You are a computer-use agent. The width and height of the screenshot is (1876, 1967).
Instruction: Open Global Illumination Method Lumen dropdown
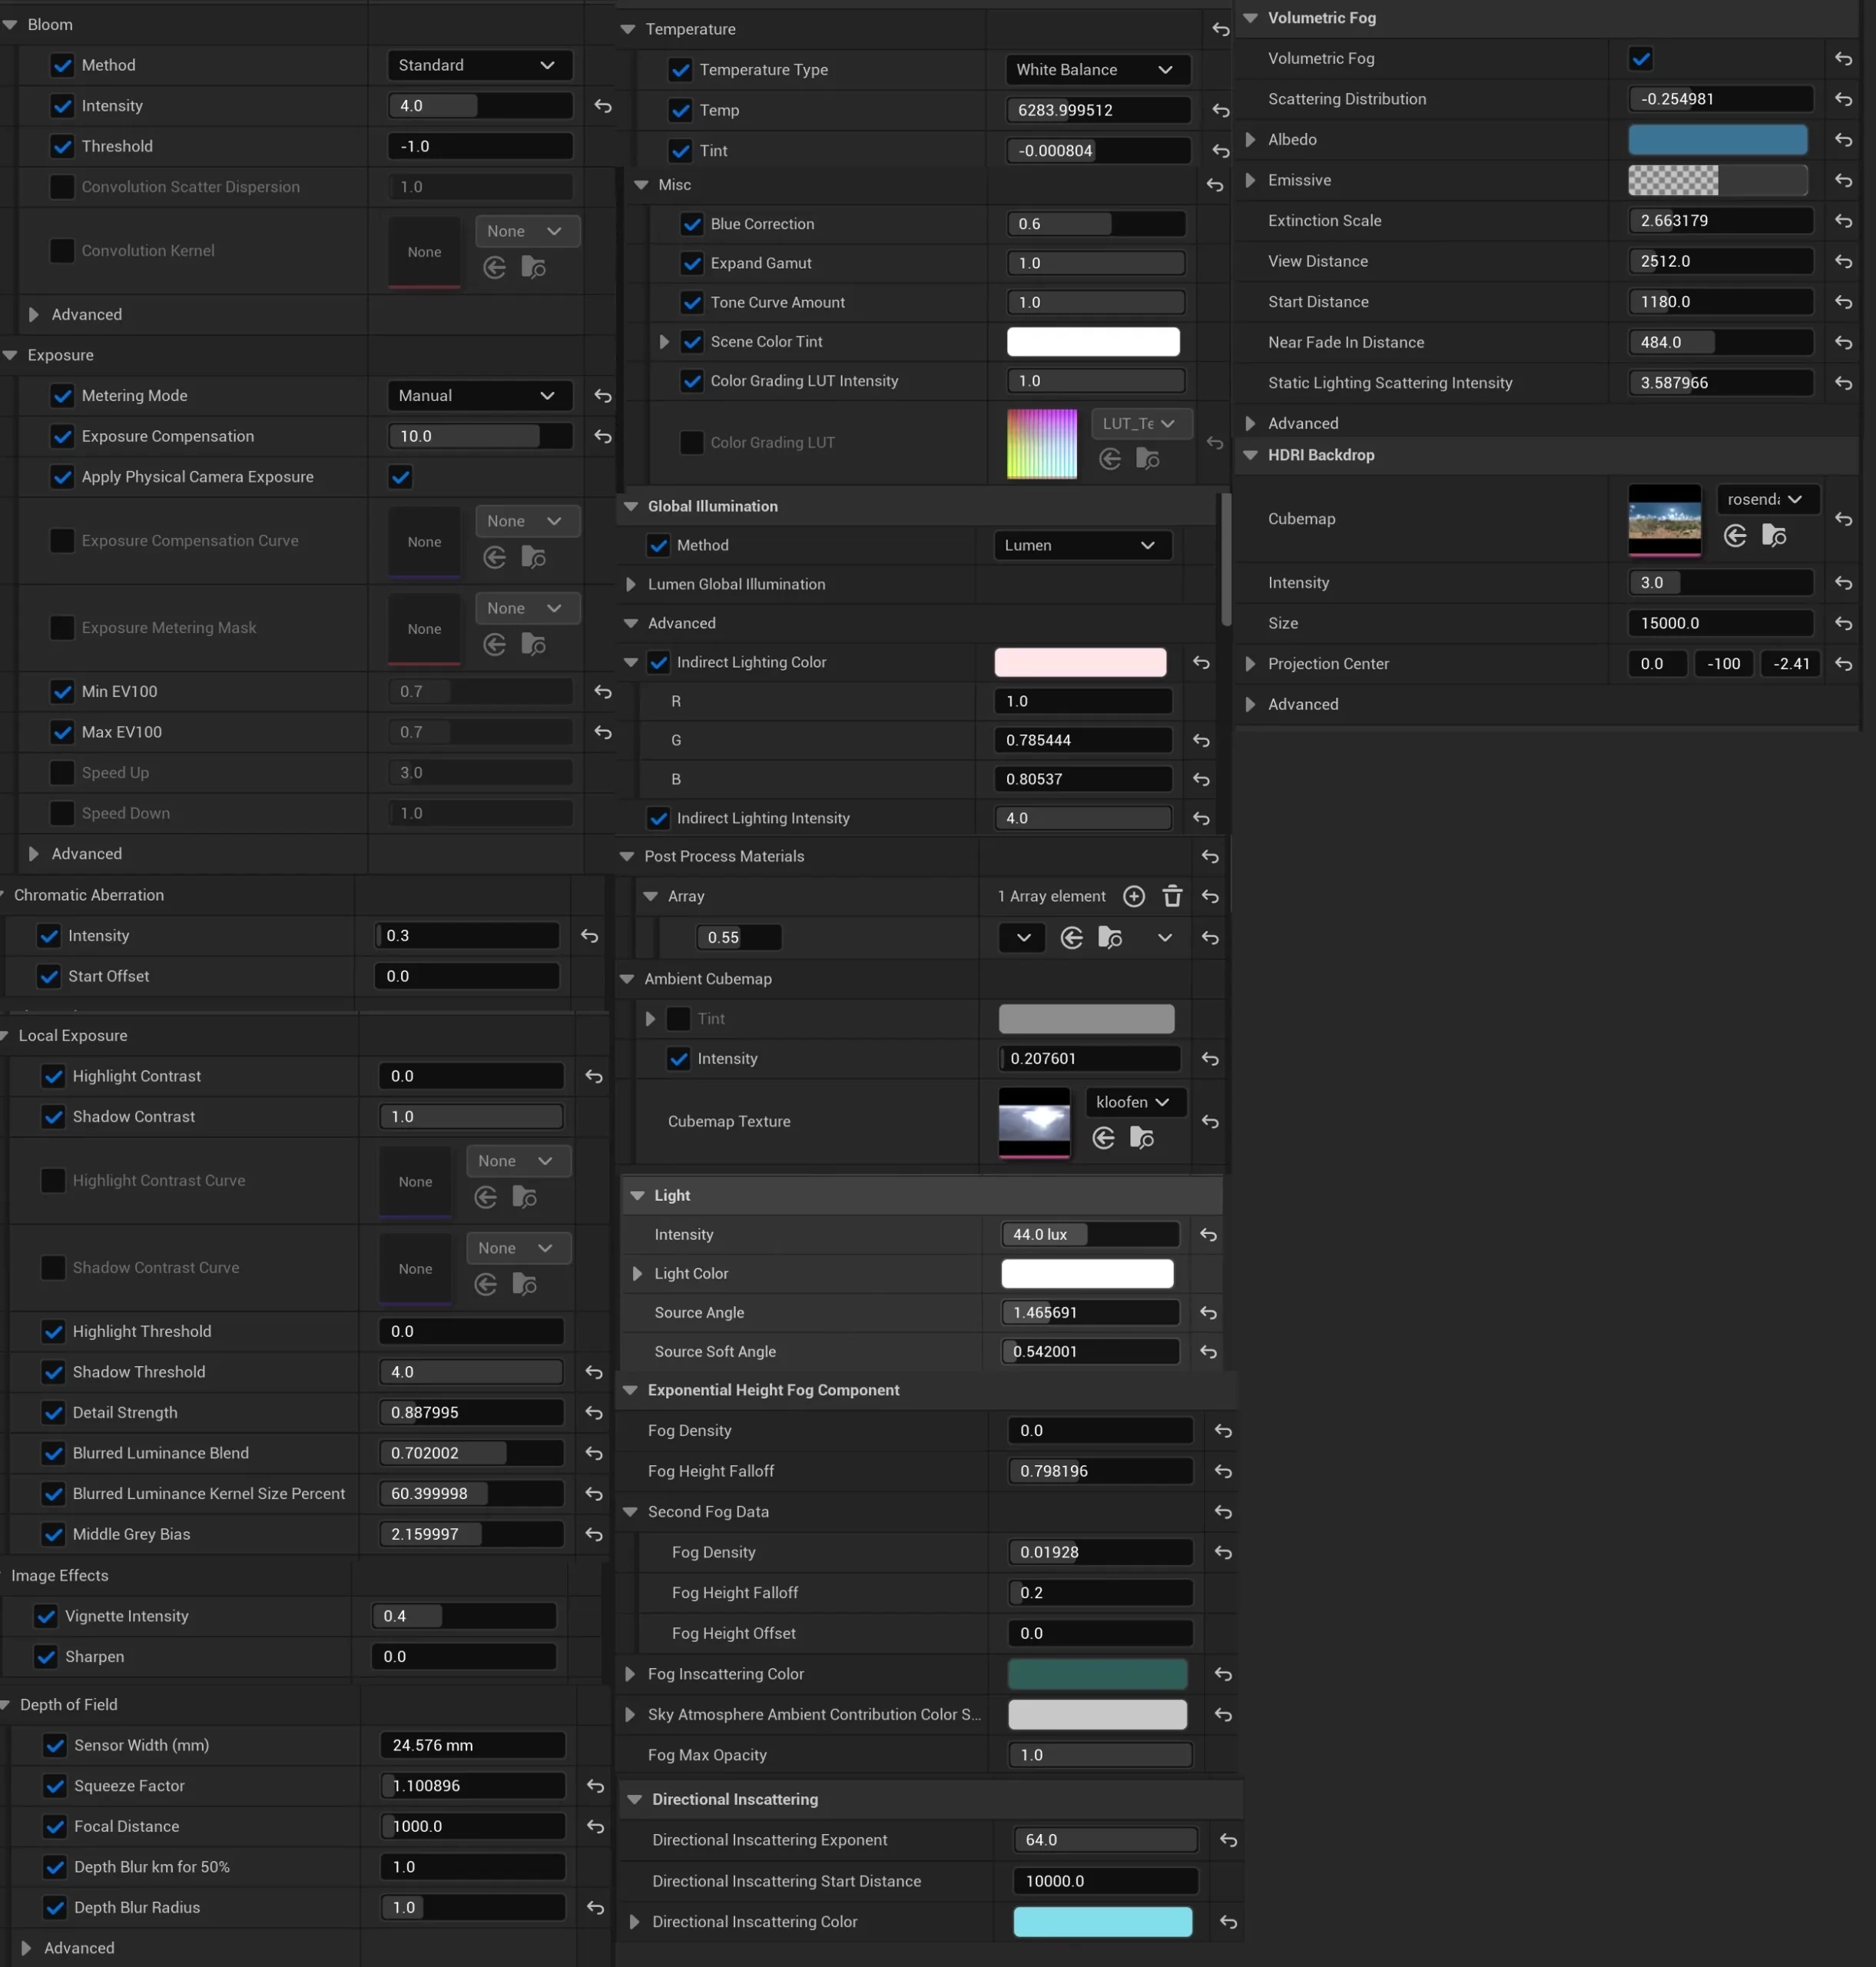pos(1083,545)
